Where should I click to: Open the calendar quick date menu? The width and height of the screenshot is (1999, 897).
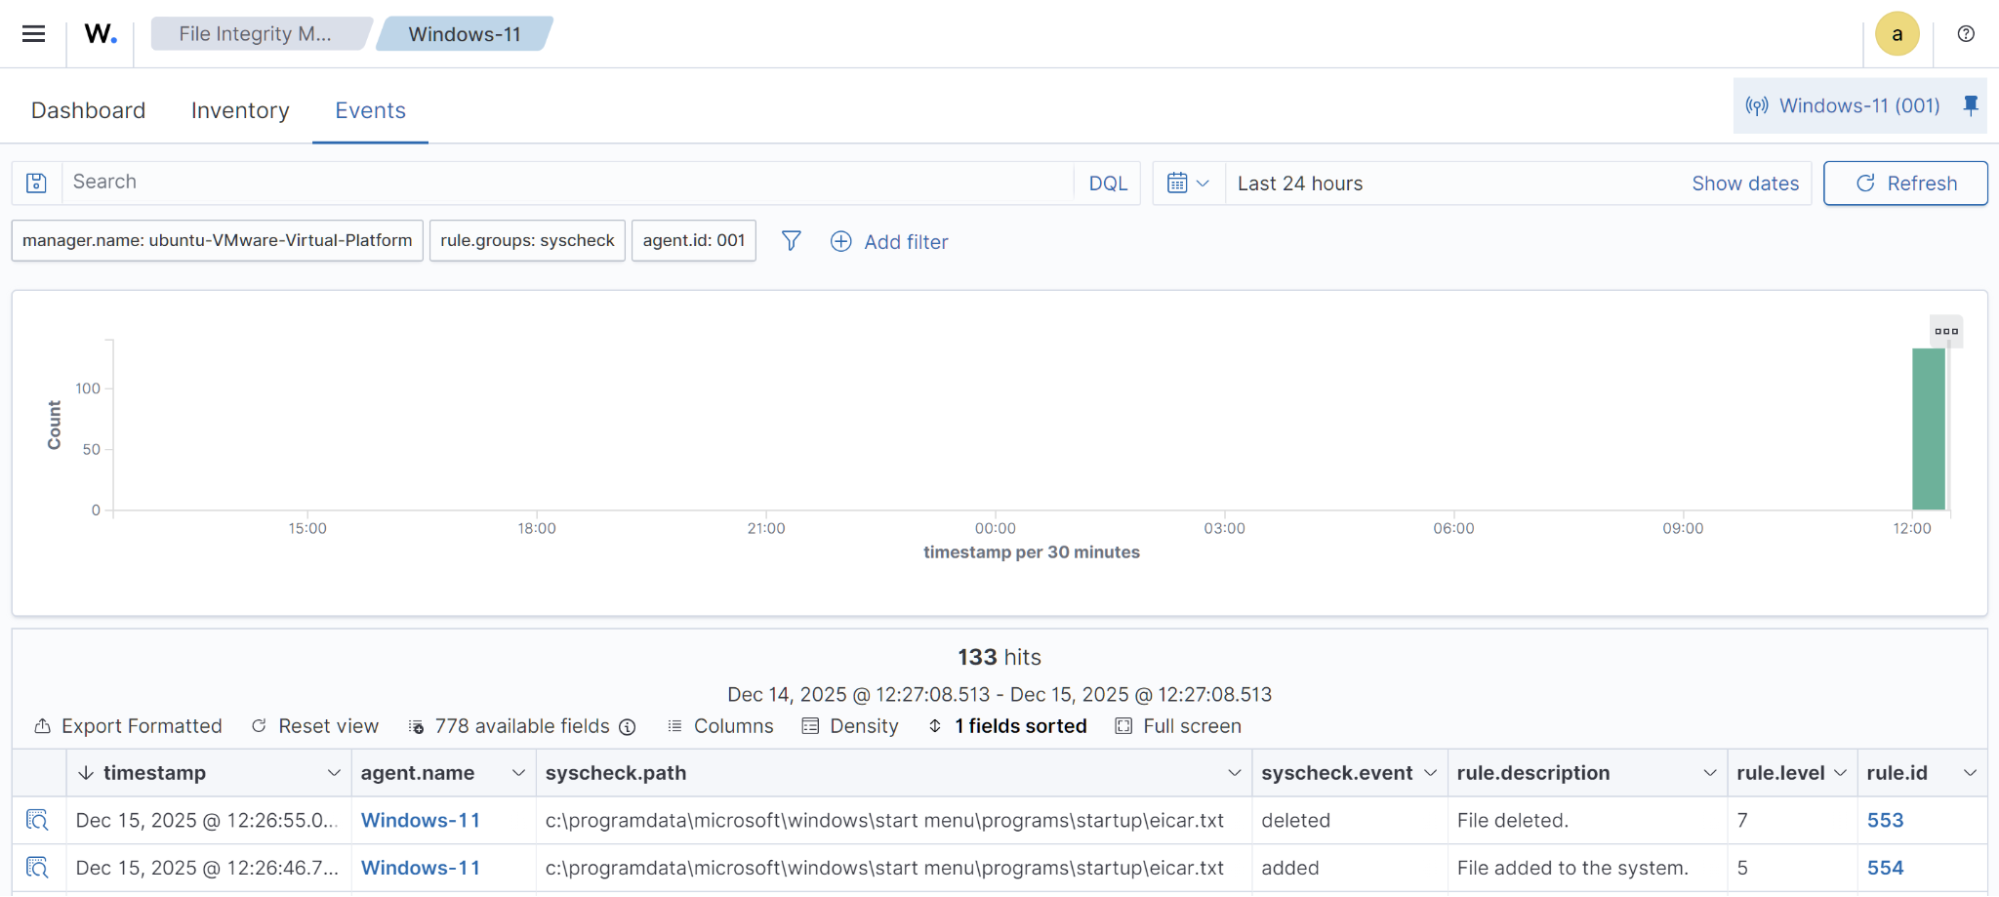click(1188, 183)
